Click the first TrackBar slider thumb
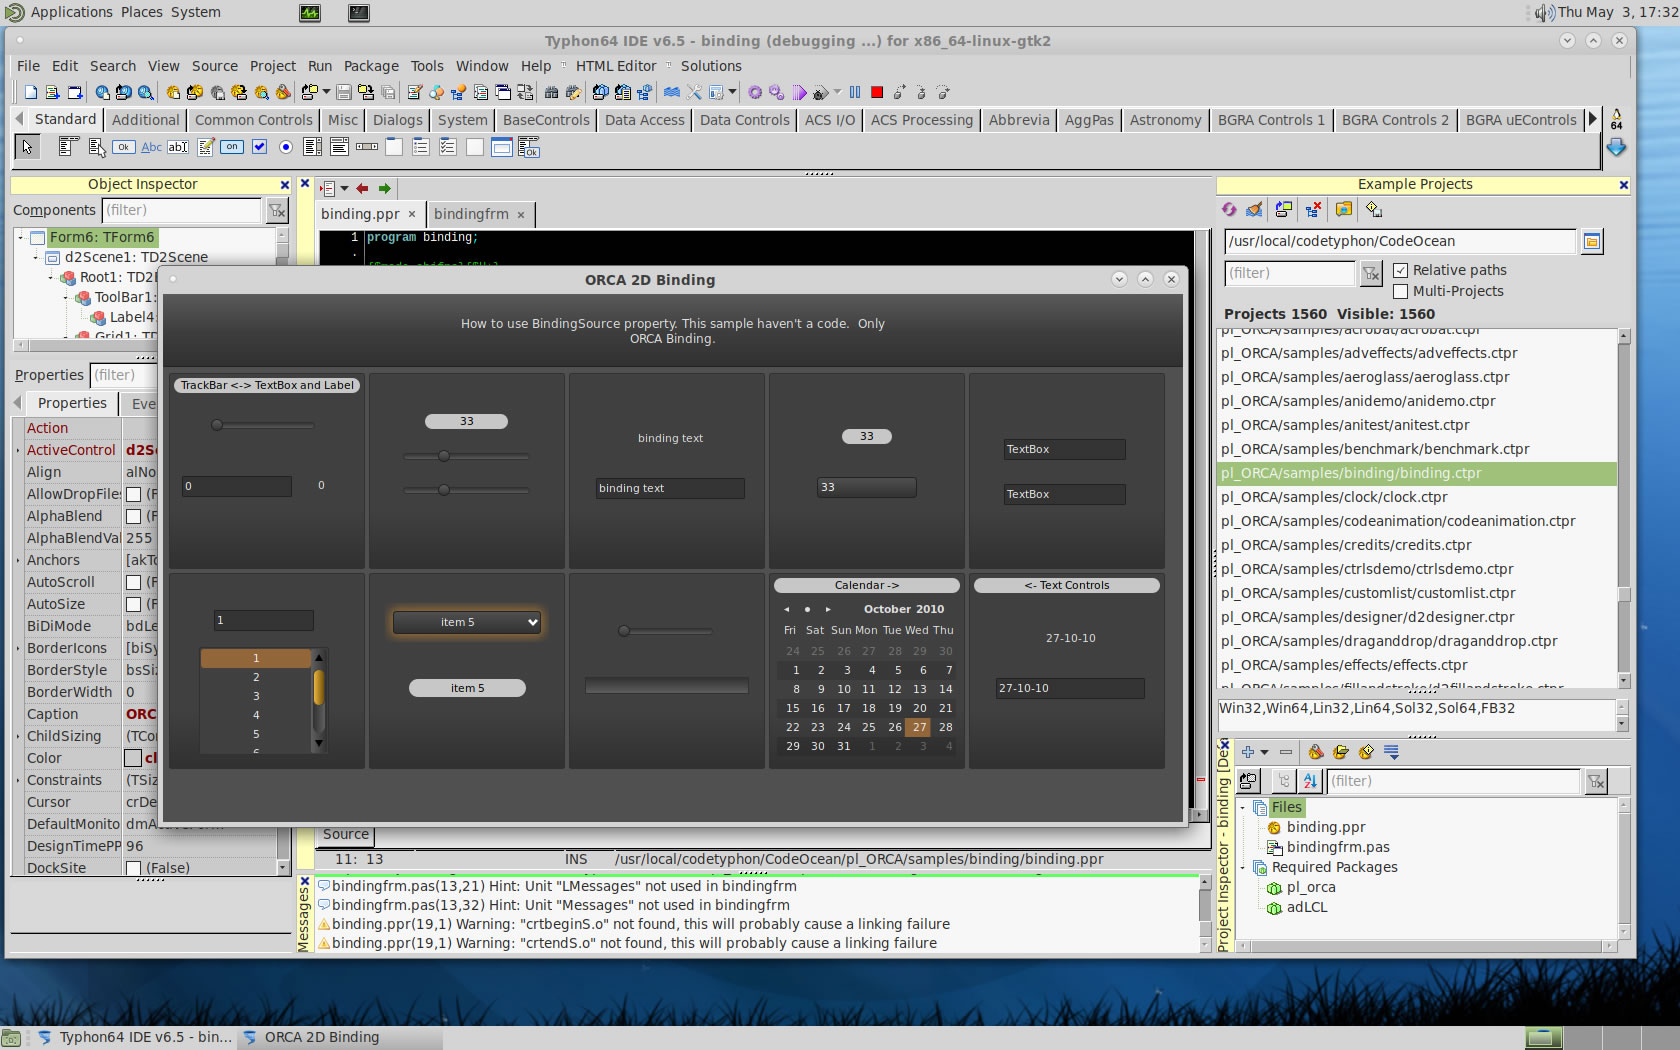Screen dimensions: 1680x1050 coord(217,425)
